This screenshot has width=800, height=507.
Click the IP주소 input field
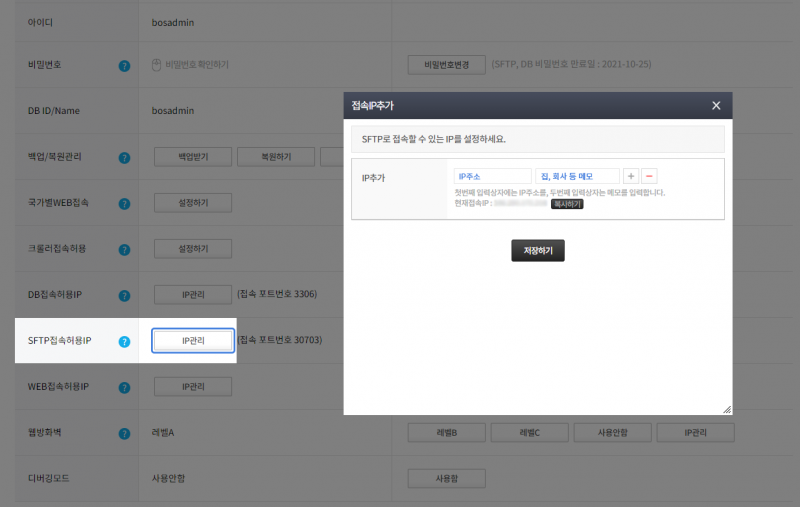(x=492, y=176)
